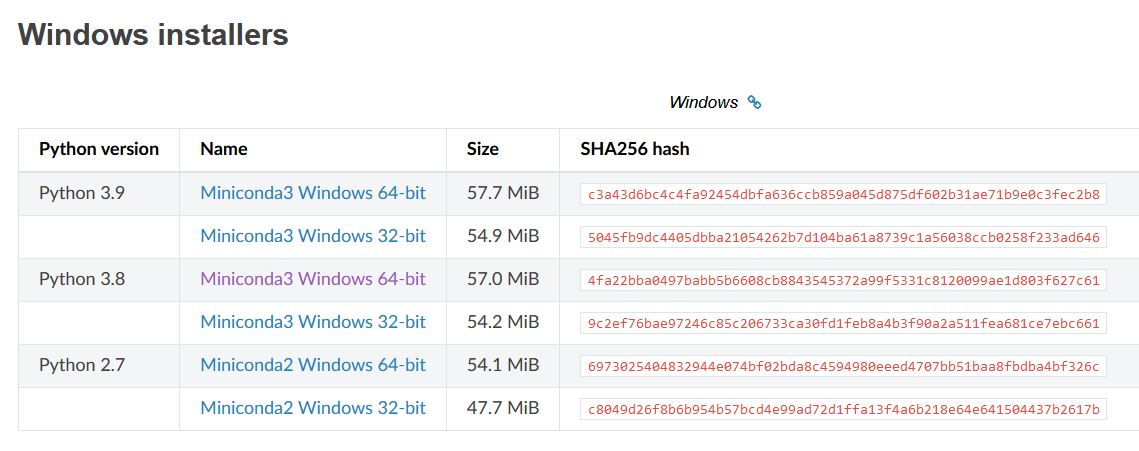Viewport: 1139px width, 451px height.
Task: Click the Name column header
Action: 224,149
